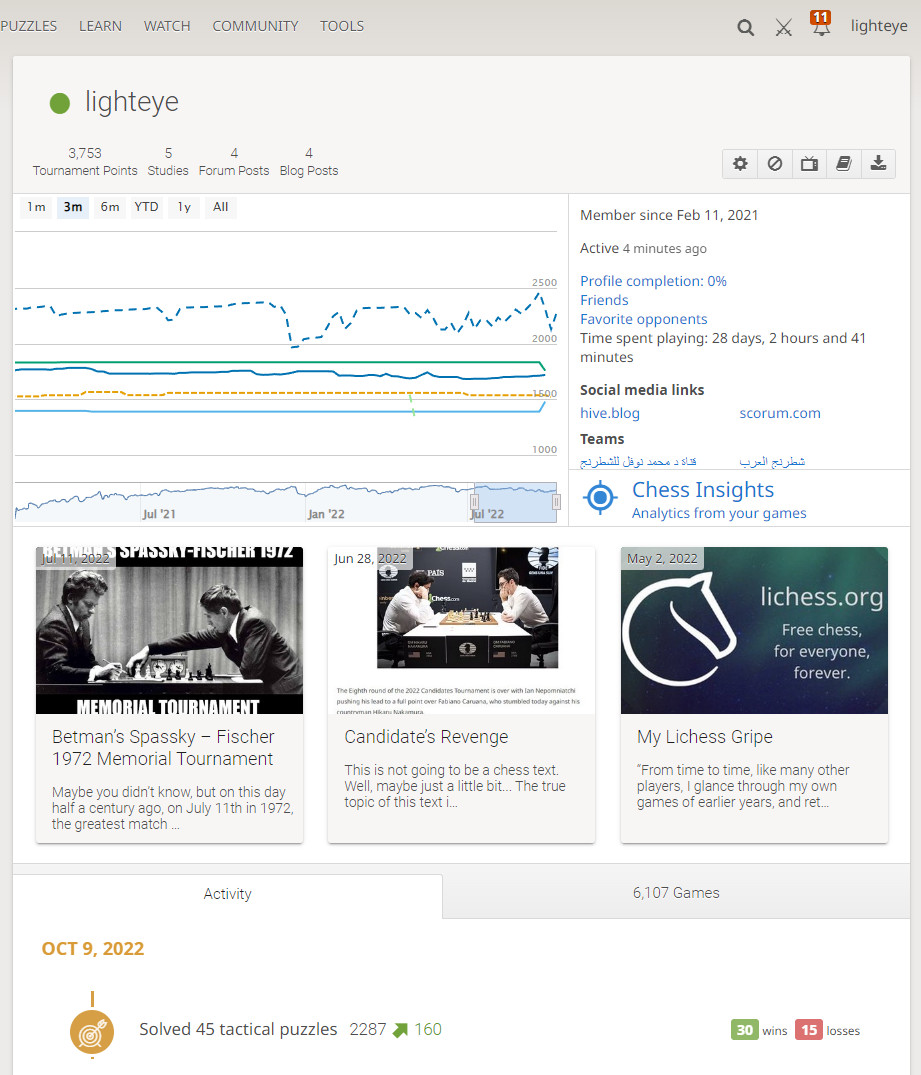The image size is (921, 1075).
Task: Click the right handle of chart navigator
Action: pos(556,502)
